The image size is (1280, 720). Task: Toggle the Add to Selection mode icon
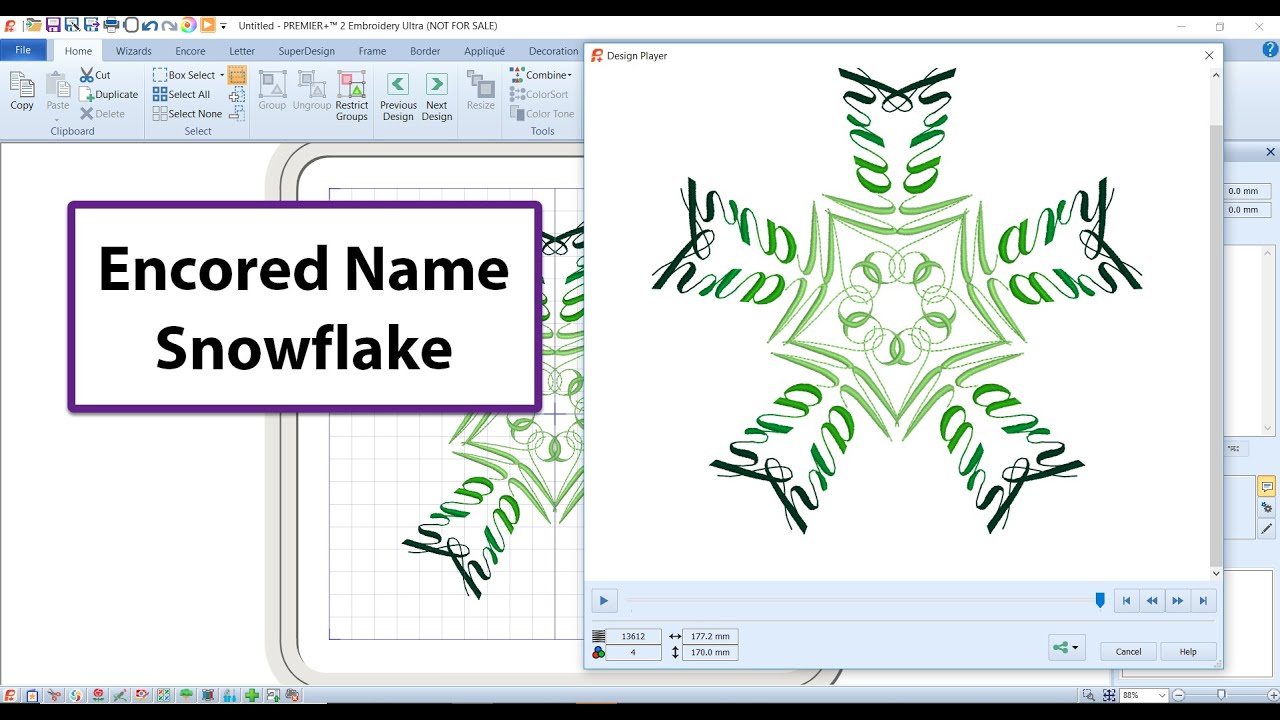click(237, 95)
